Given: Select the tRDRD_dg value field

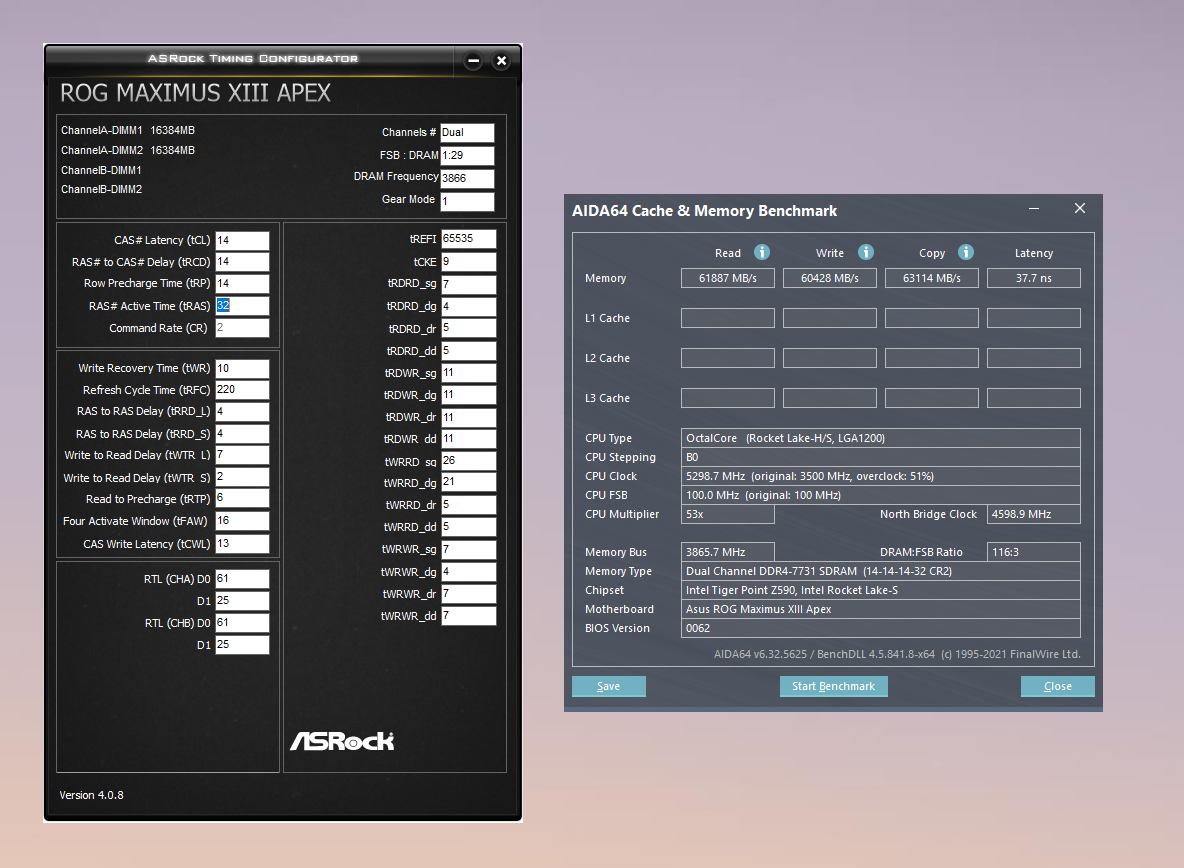Looking at the screenshot, I should (x=469, y=306).
